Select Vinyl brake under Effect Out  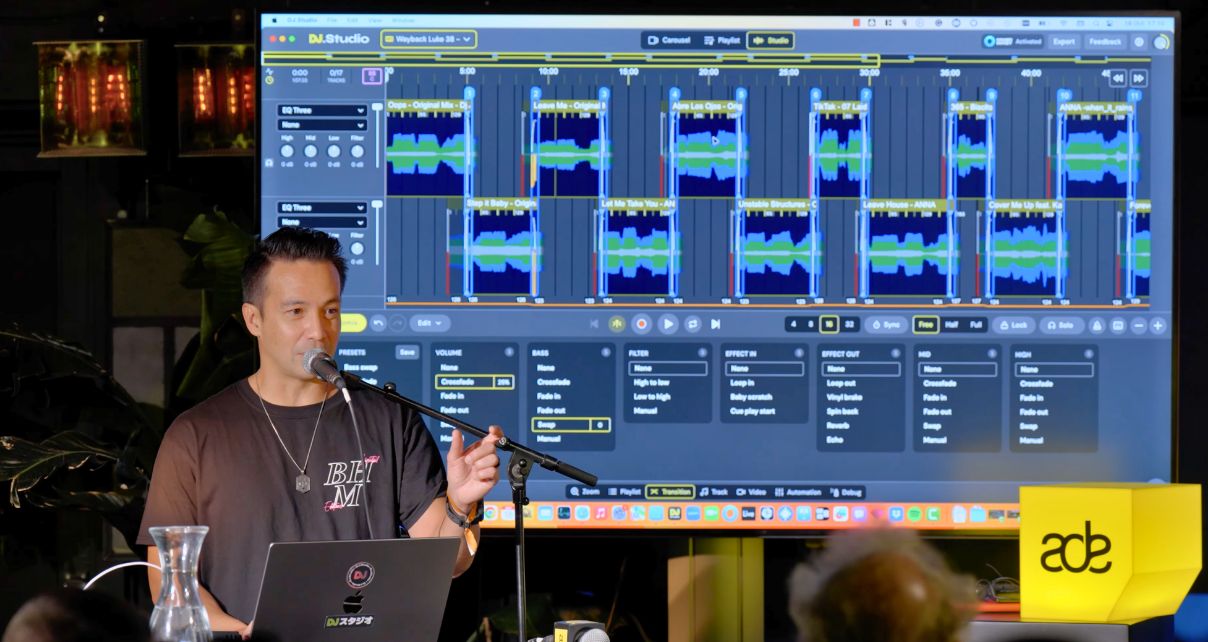(843, 397)
